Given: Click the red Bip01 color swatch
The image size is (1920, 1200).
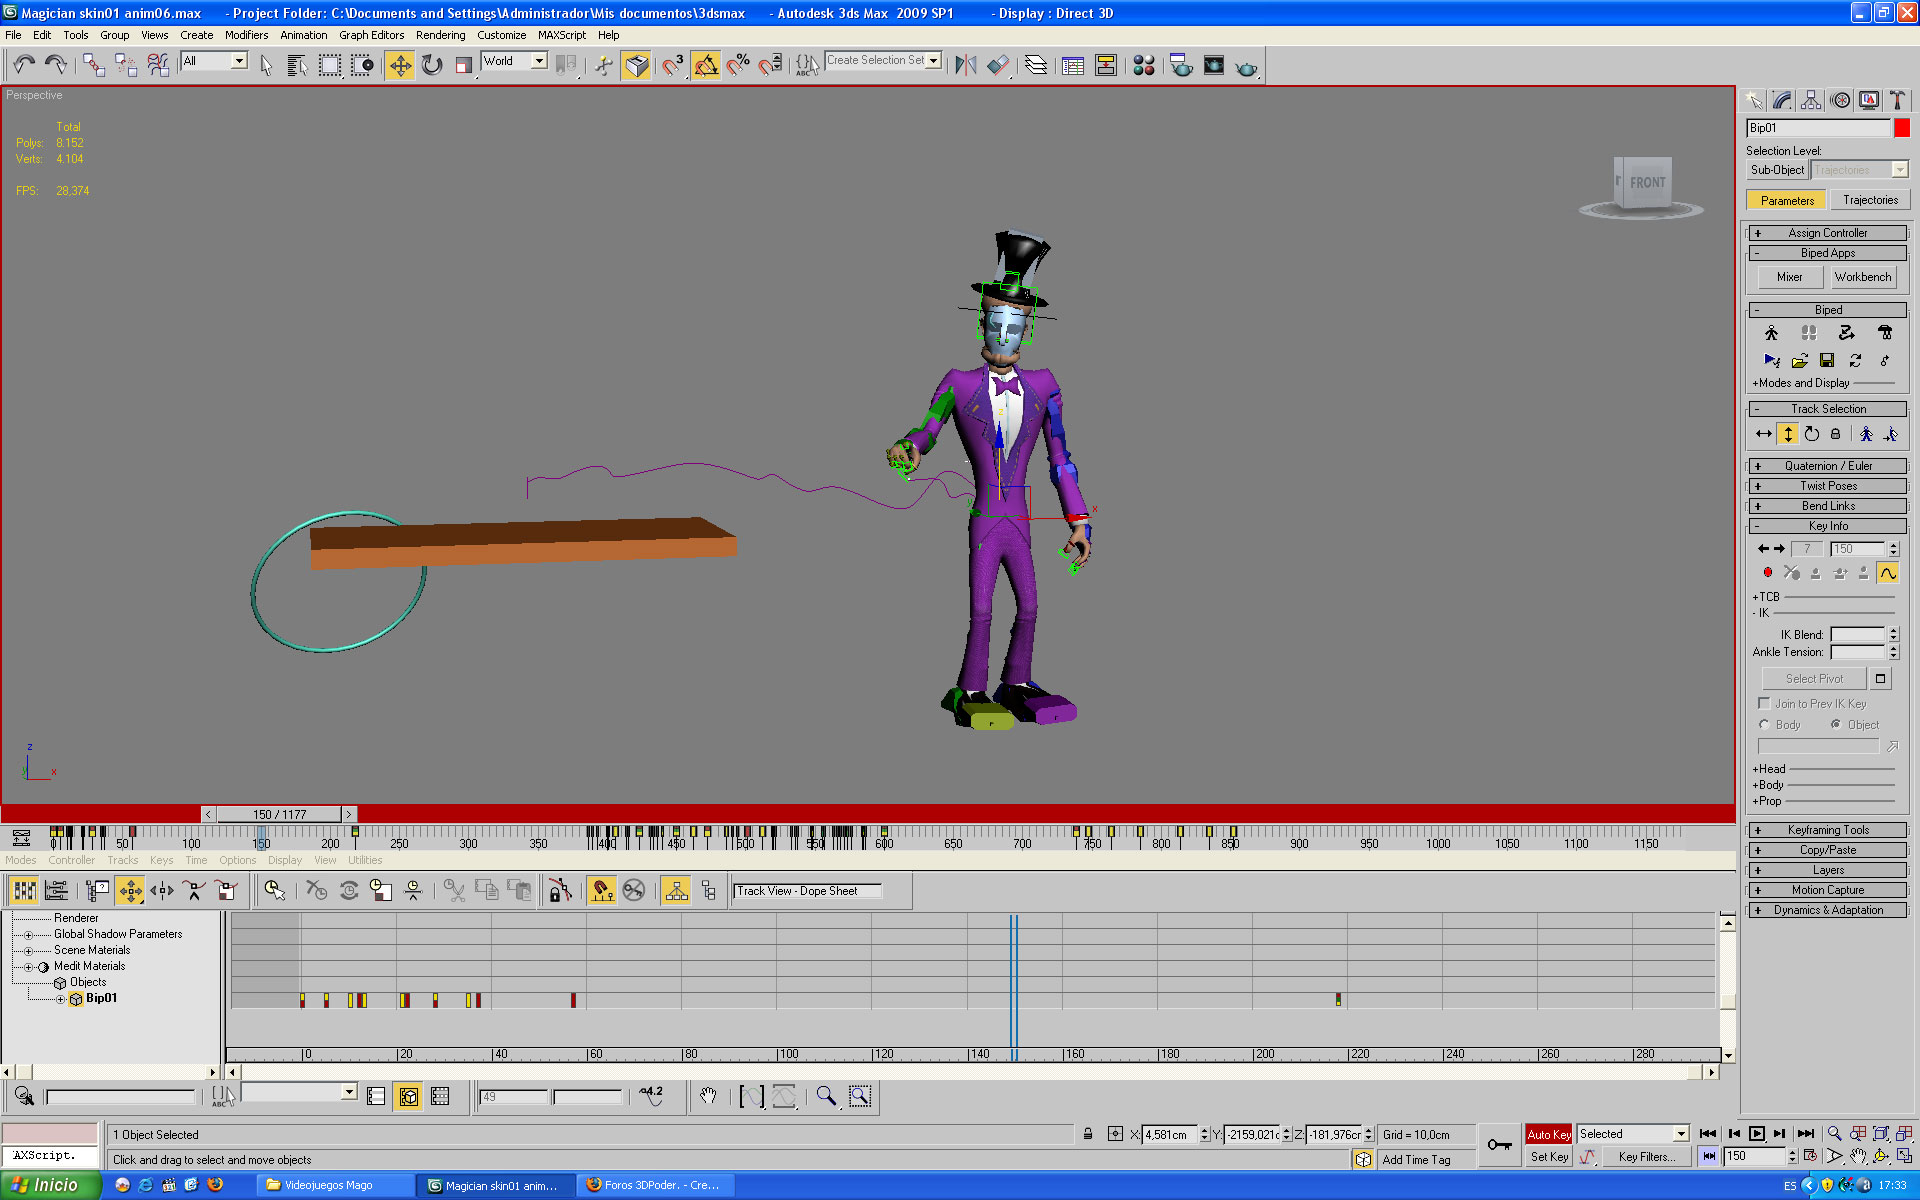Looking at the screenshot, I should click(1902, 128).
